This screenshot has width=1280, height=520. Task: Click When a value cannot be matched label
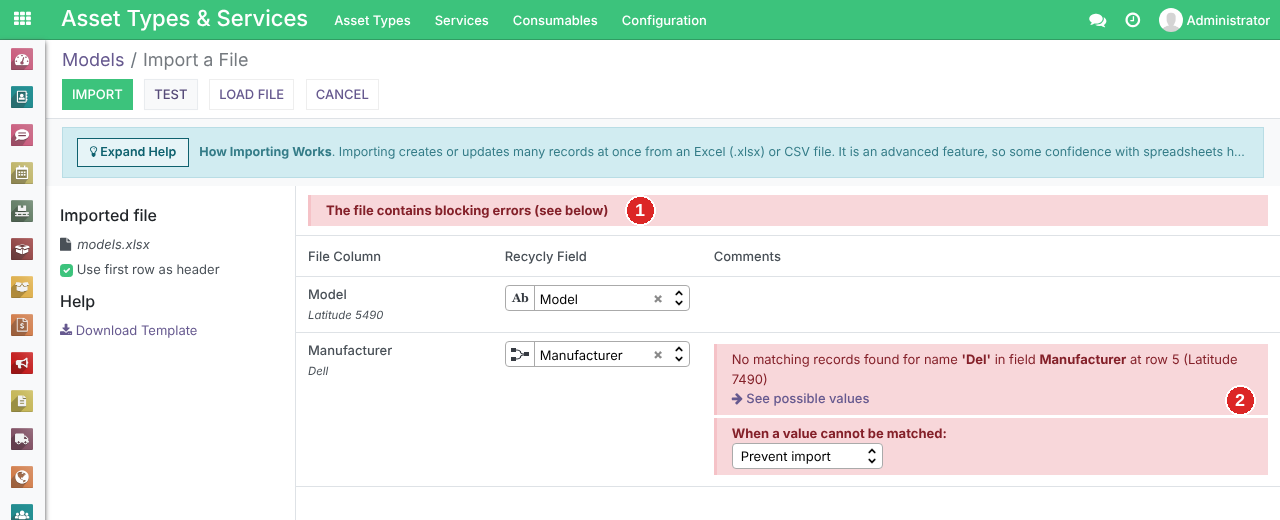(839, 434)
